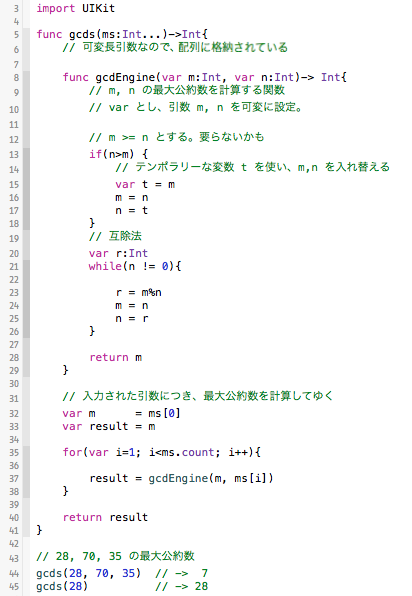Click line number 5 in the gutter
412x596 pixels.
click(x=16, y=35)
